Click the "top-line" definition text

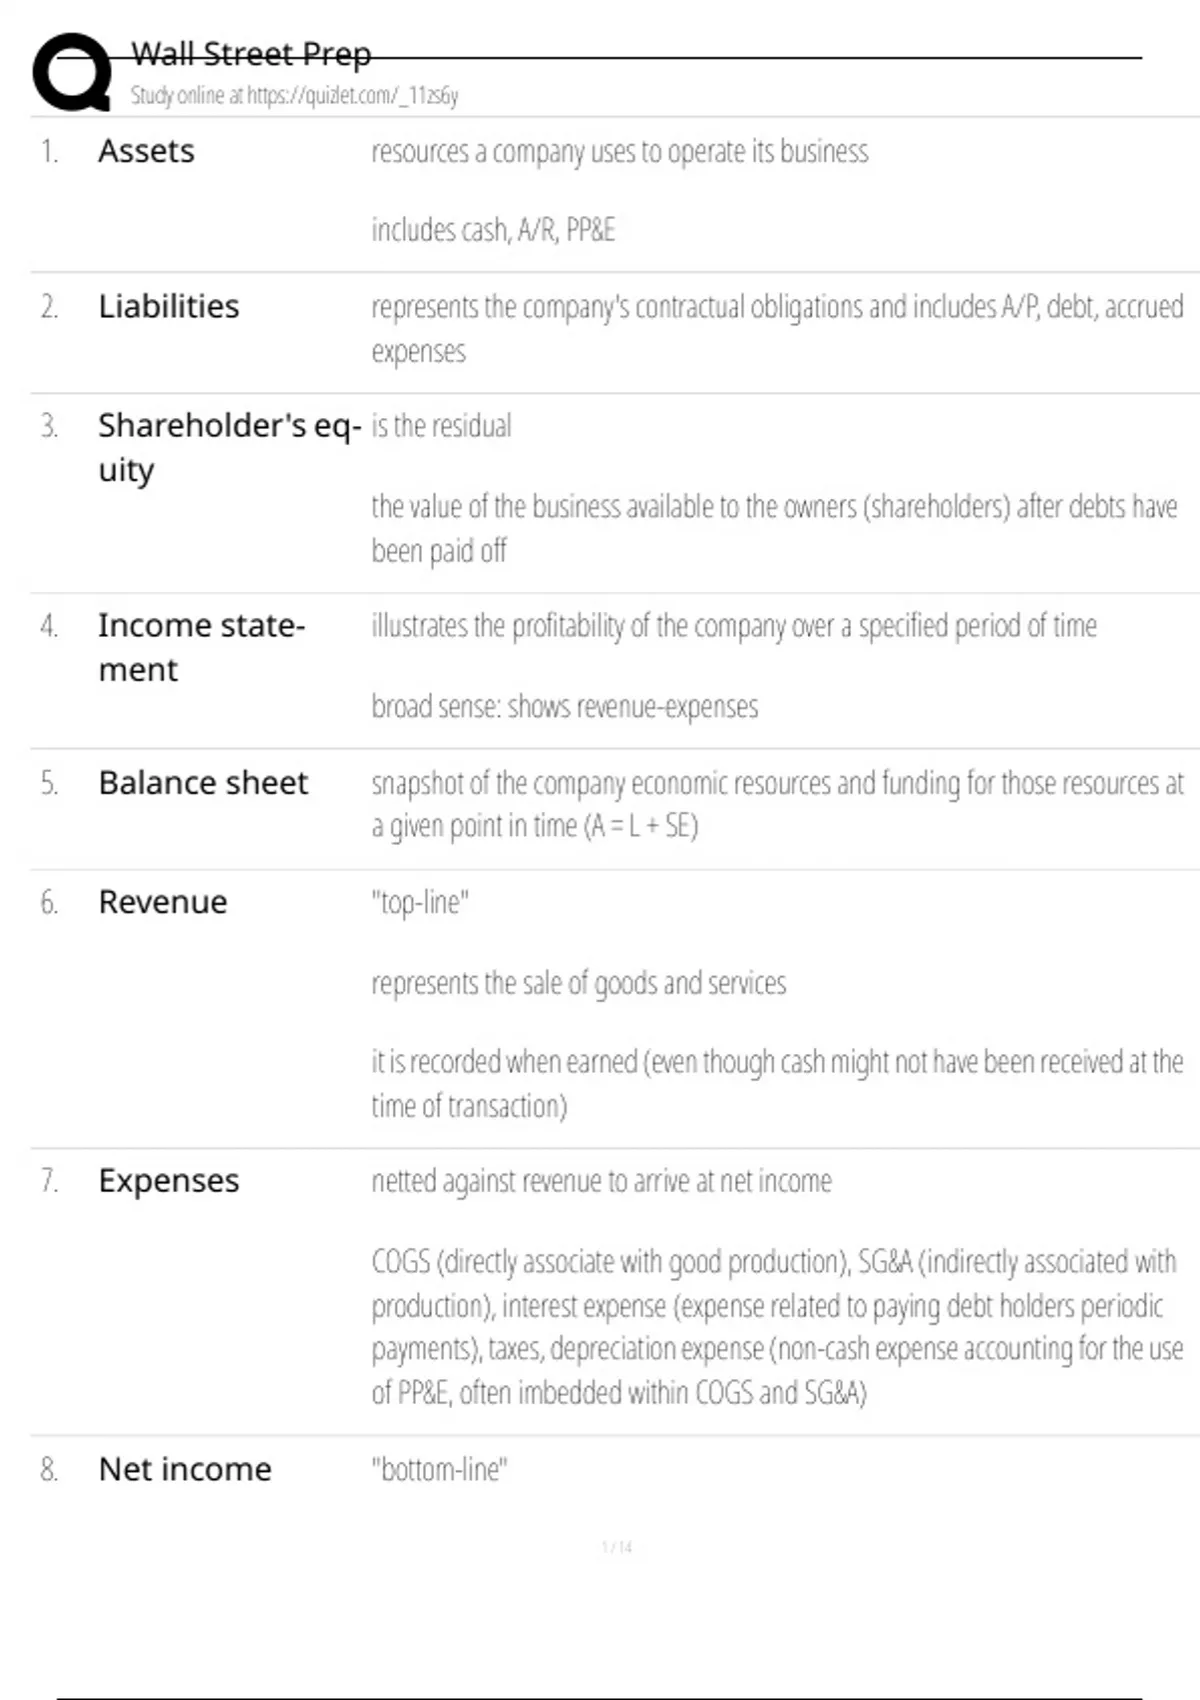tap(420, 902)
